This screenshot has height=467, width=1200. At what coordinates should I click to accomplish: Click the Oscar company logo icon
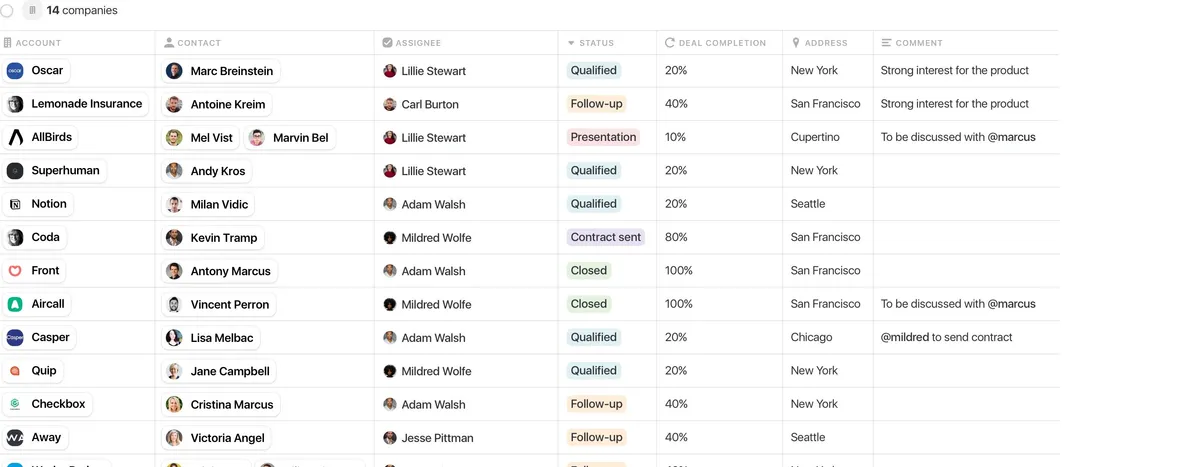[x=15, y=71]
